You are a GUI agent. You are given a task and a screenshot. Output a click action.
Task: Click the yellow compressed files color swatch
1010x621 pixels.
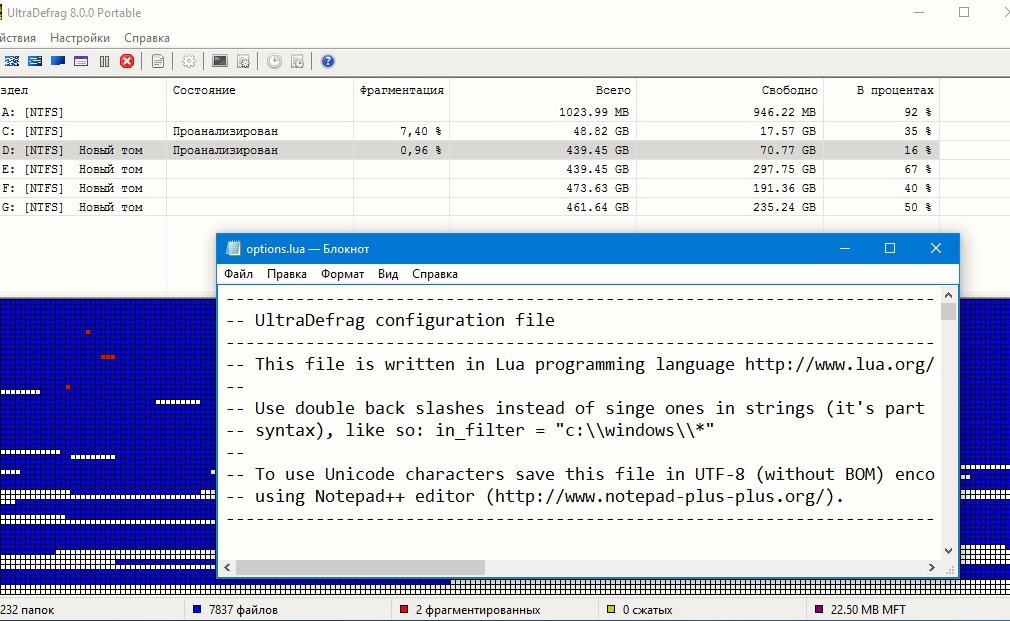(611, 609)
